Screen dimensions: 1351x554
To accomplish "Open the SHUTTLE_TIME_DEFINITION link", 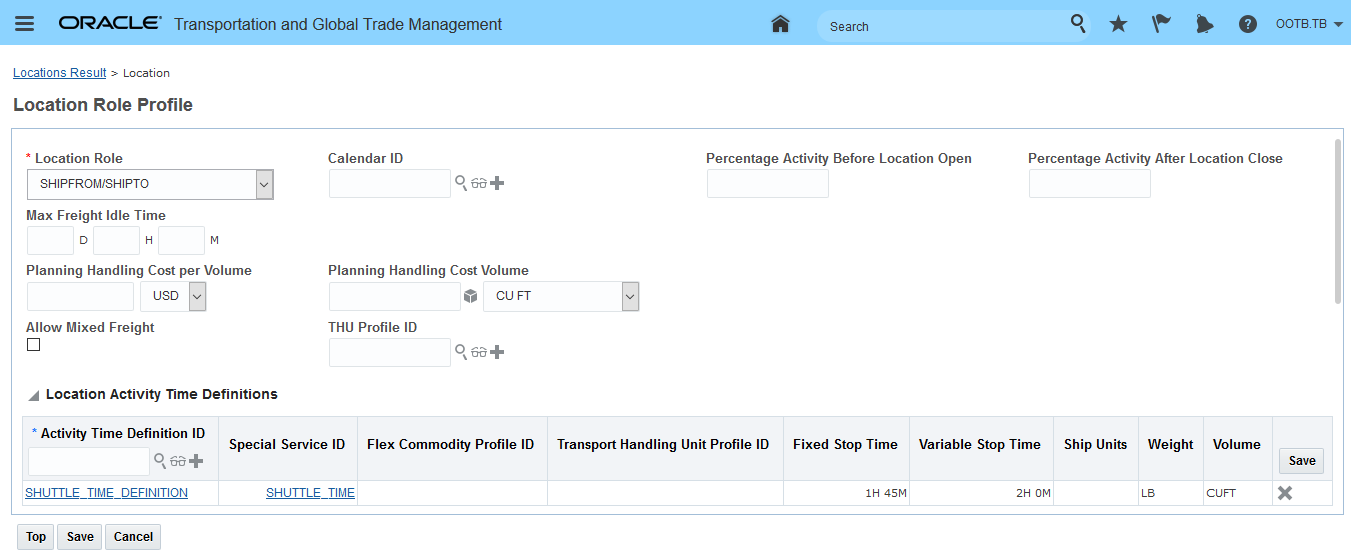I will point(106,493).
